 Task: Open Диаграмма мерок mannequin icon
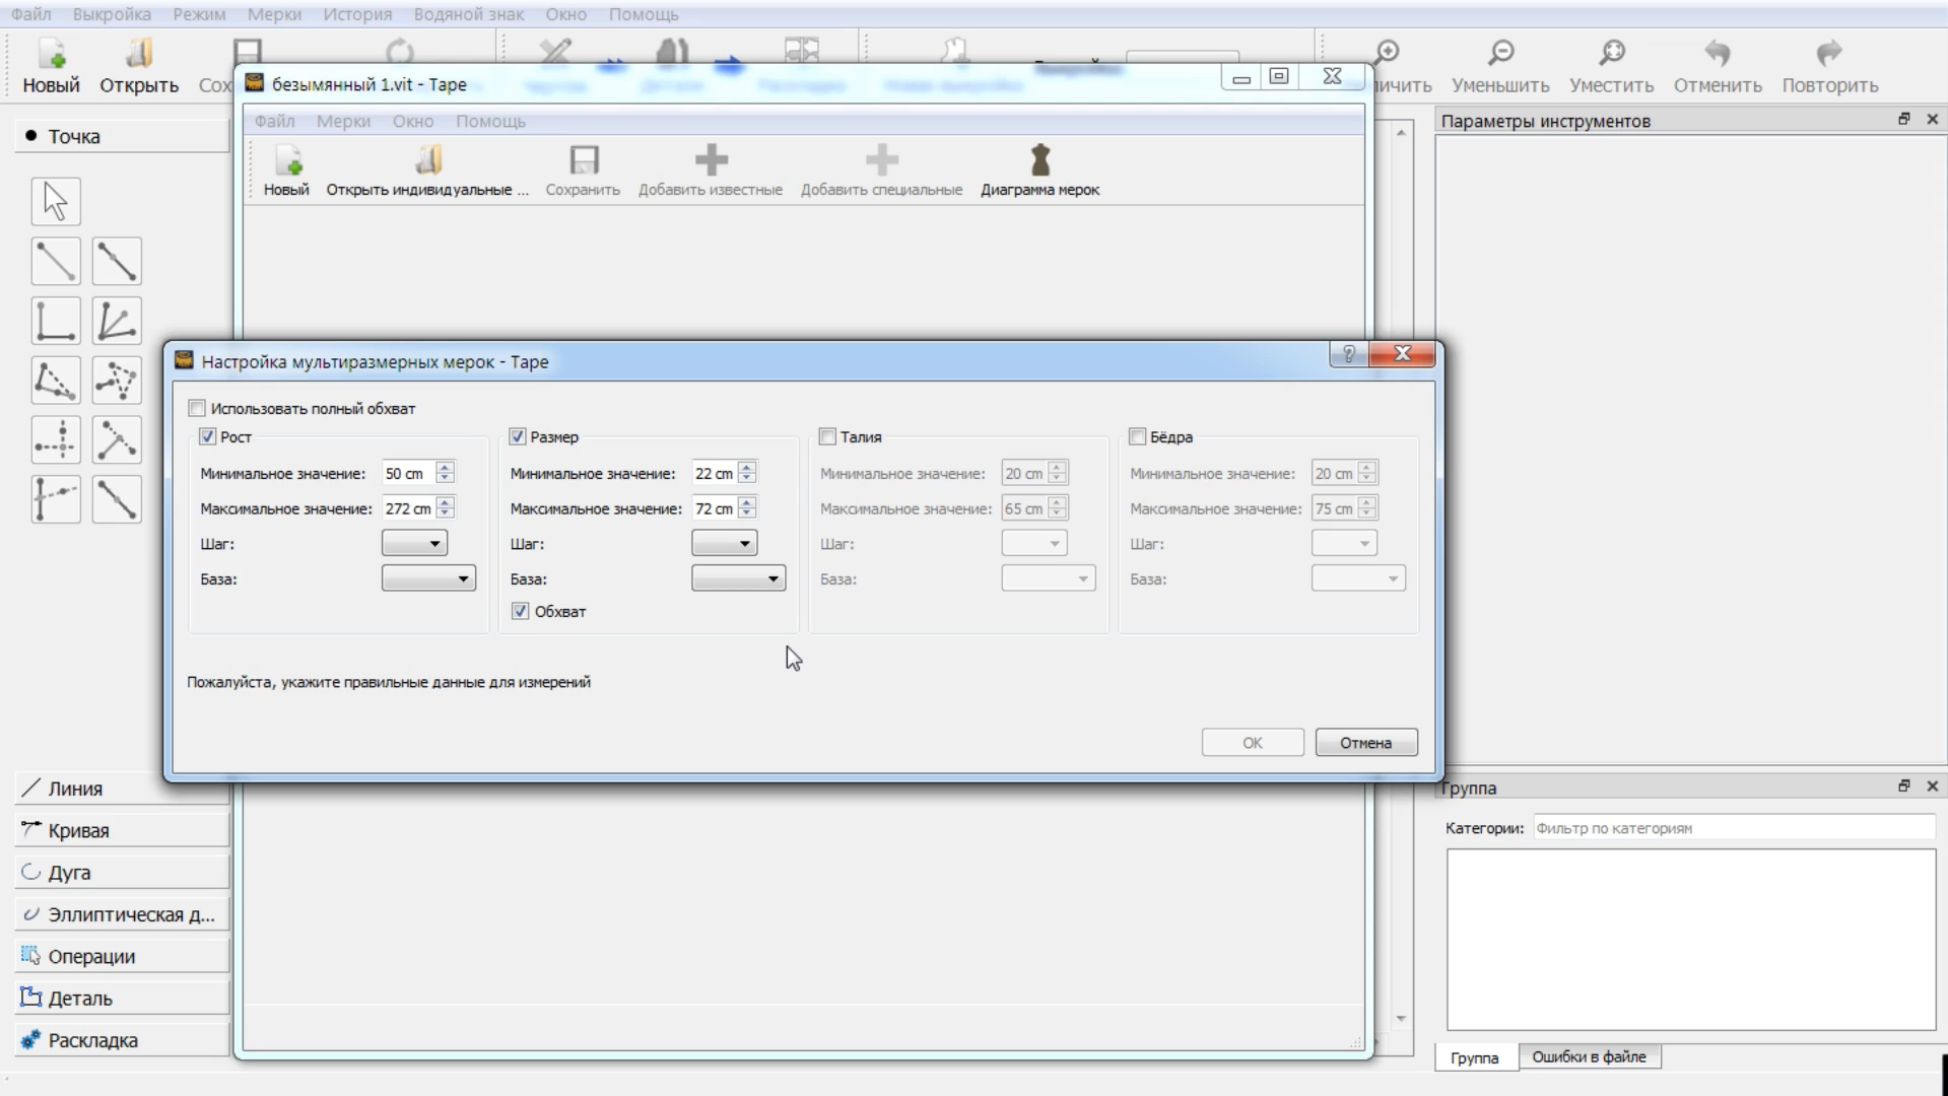1040,160
